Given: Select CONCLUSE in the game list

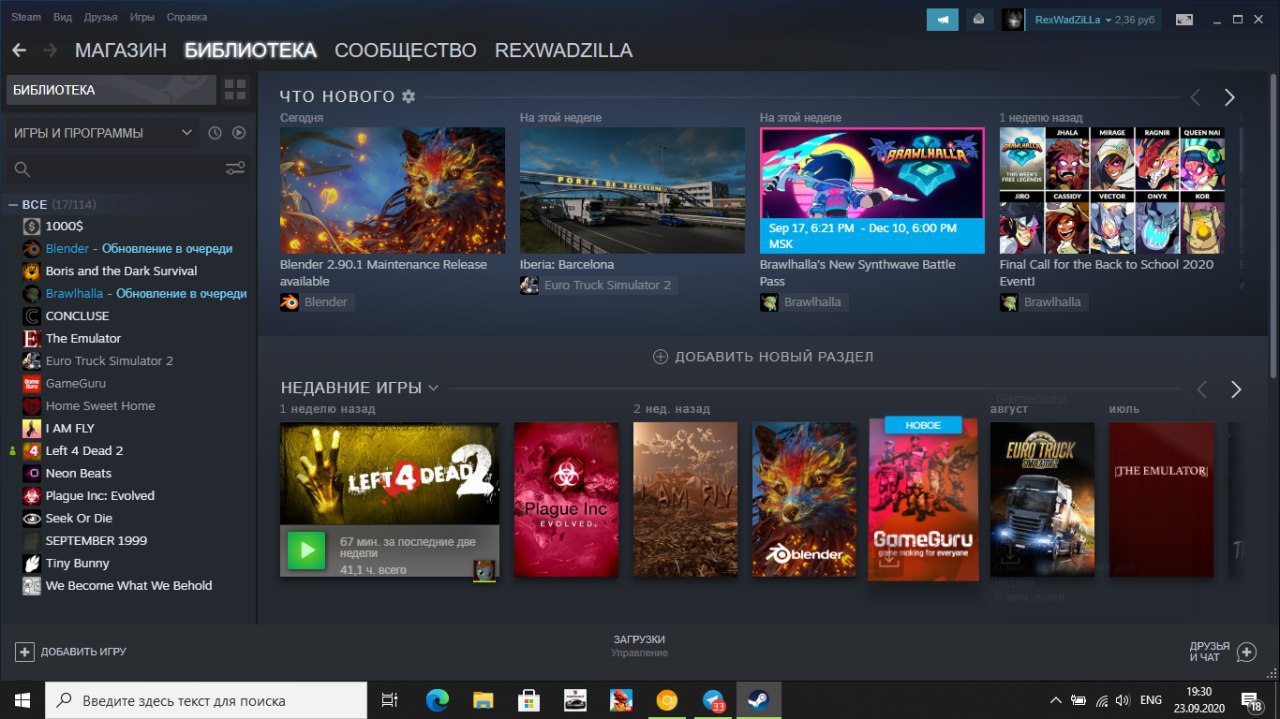Looking at the screenshot, I should (x=77, y=316).
